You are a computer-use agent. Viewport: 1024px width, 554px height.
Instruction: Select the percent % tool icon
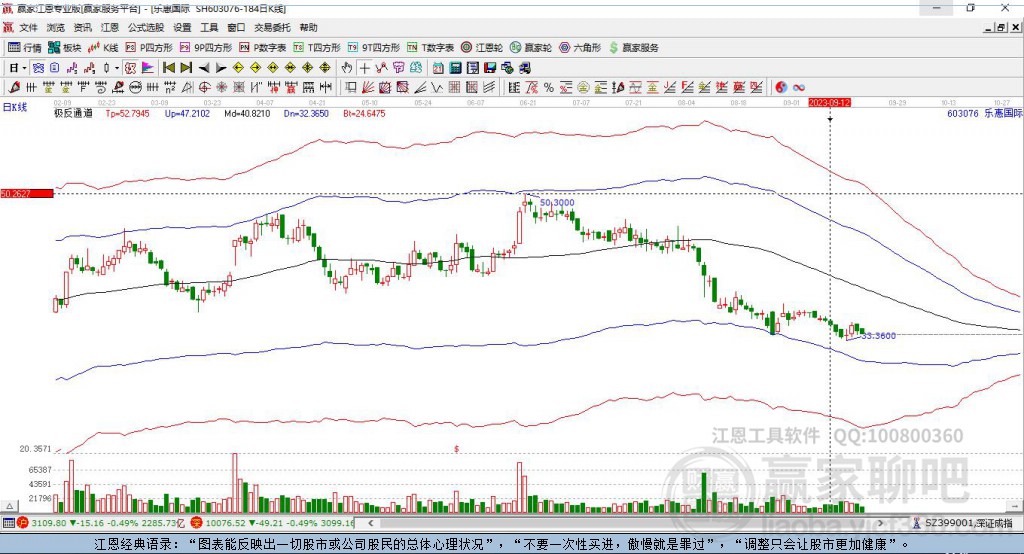pos(549,88)
